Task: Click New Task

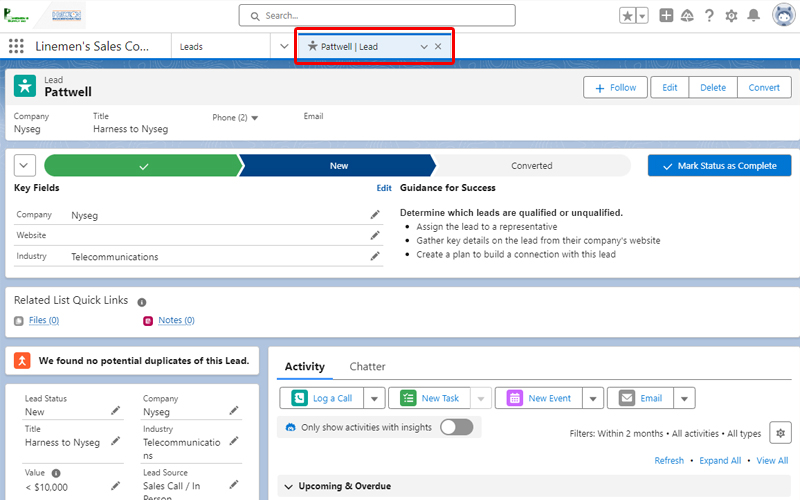Action: 430,398
